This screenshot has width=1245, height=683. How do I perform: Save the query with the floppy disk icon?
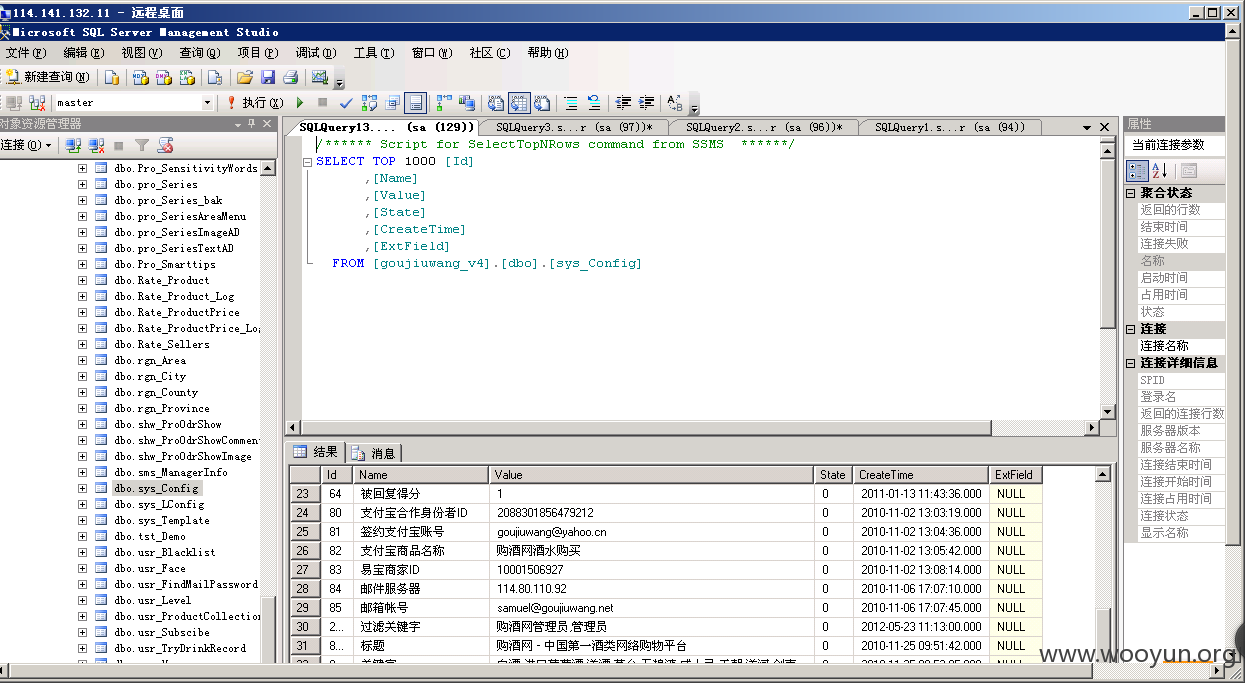tap(268, 77)
